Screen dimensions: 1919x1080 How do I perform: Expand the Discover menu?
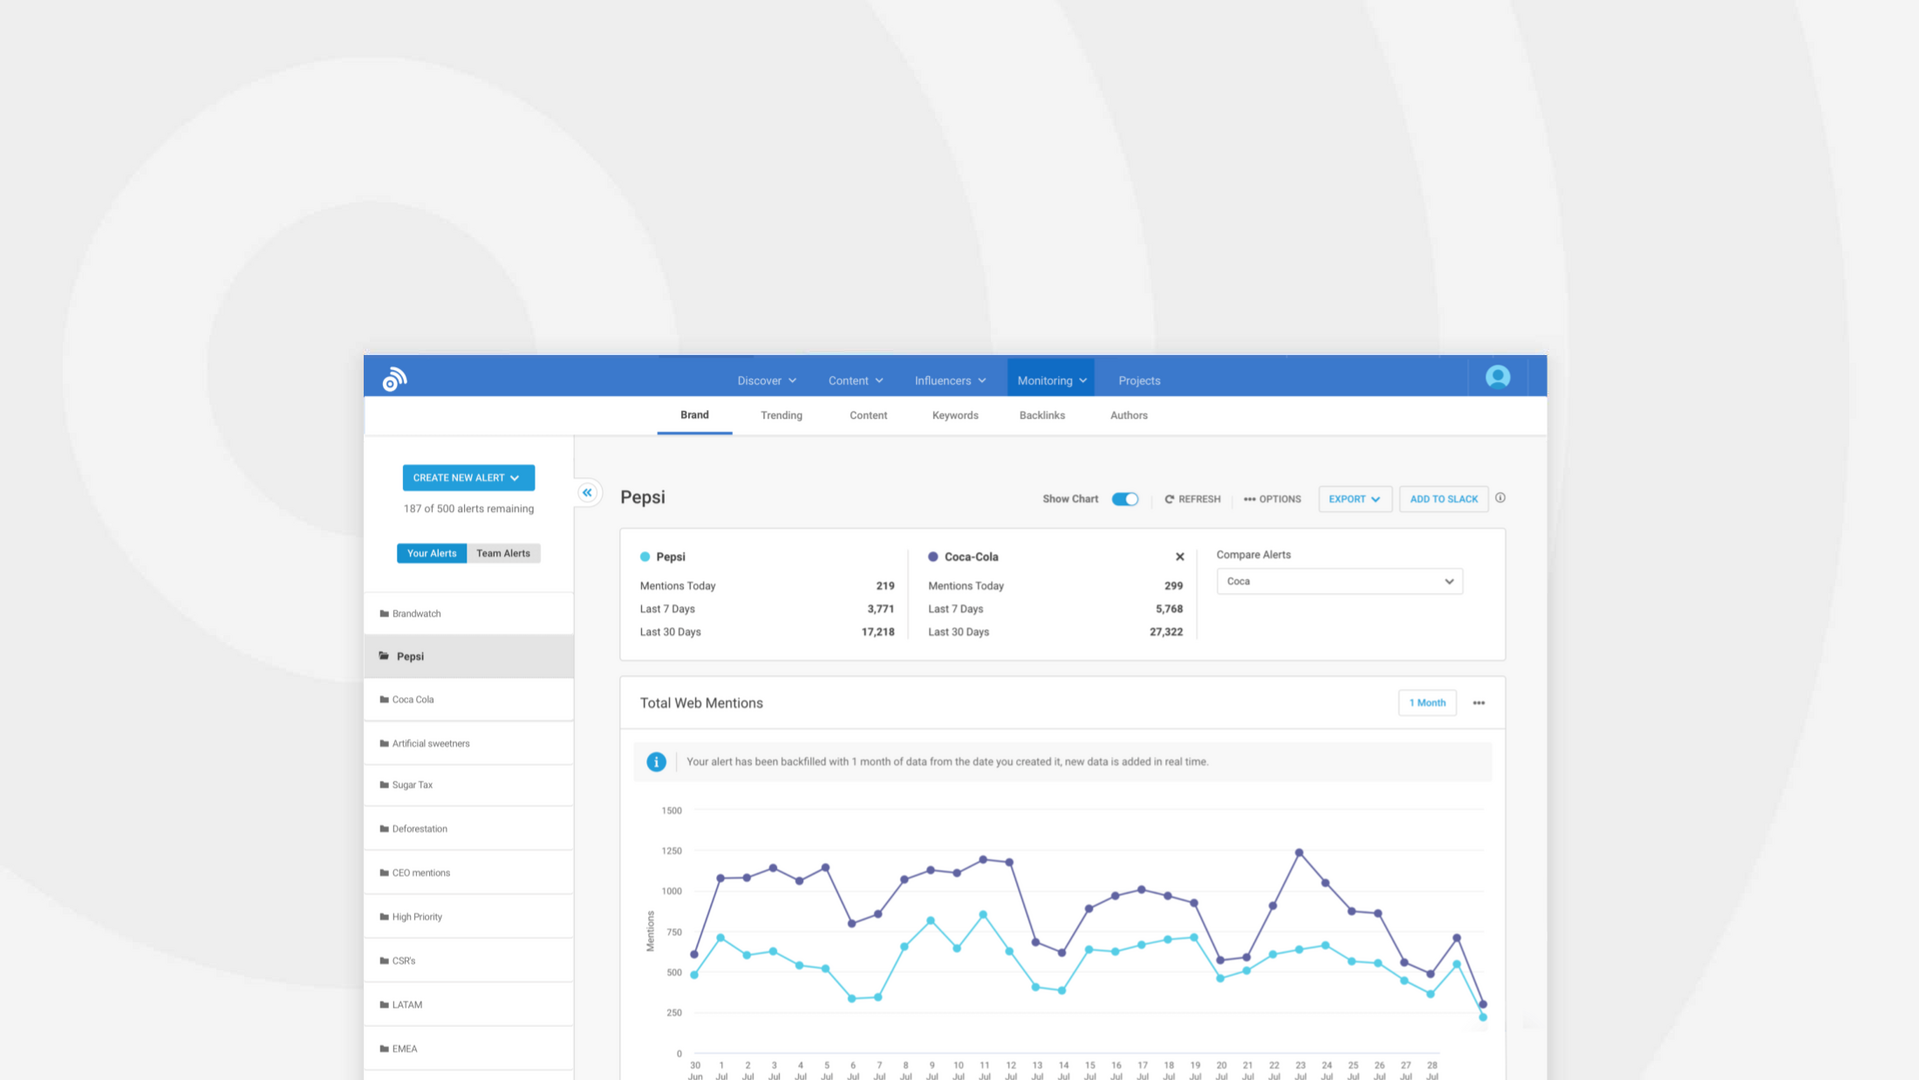click(767, 381)
